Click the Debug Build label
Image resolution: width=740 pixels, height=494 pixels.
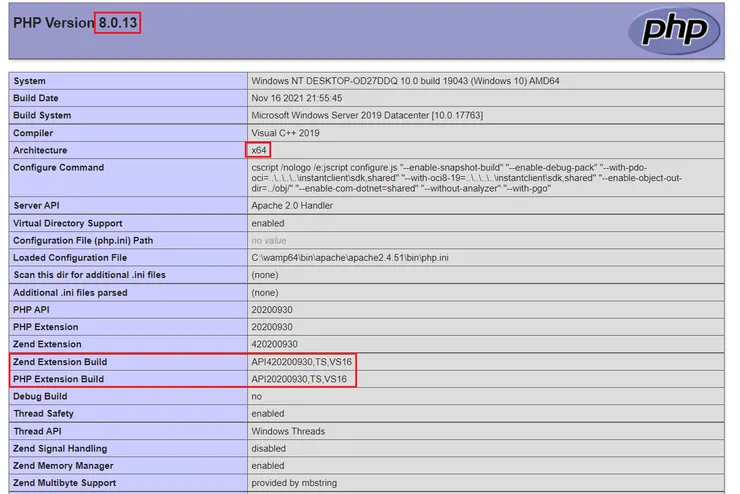[40, 396]
